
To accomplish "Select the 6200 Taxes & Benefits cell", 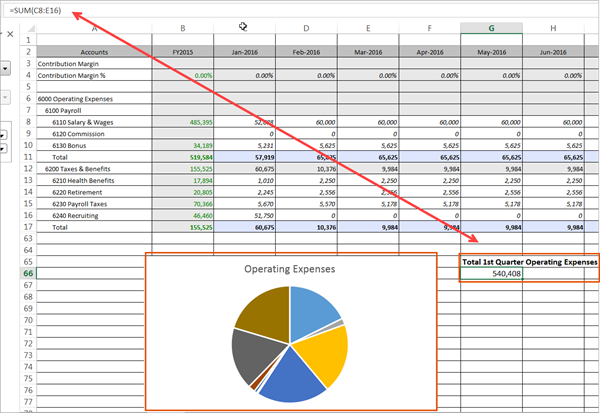I will 94,169.
